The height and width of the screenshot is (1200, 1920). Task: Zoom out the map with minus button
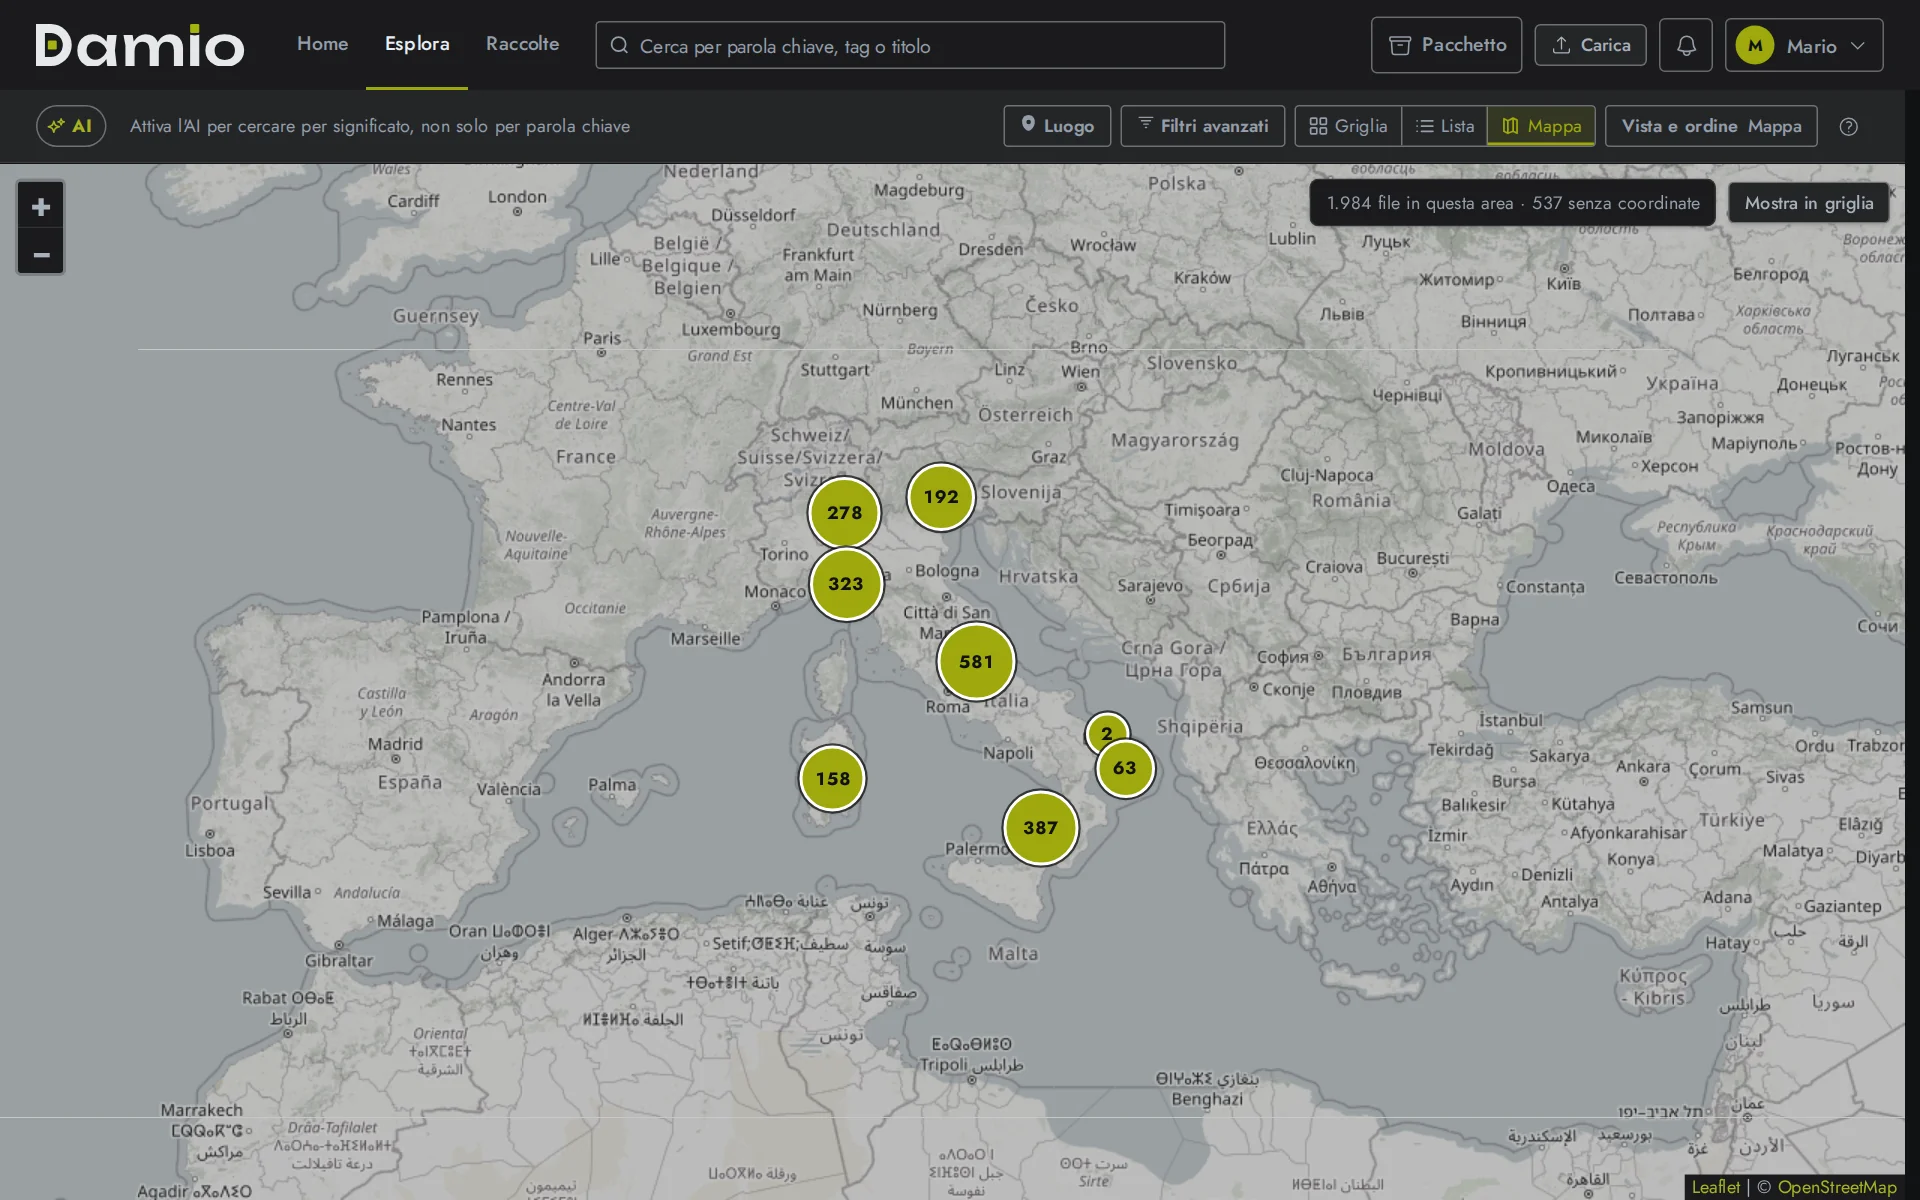41,254
